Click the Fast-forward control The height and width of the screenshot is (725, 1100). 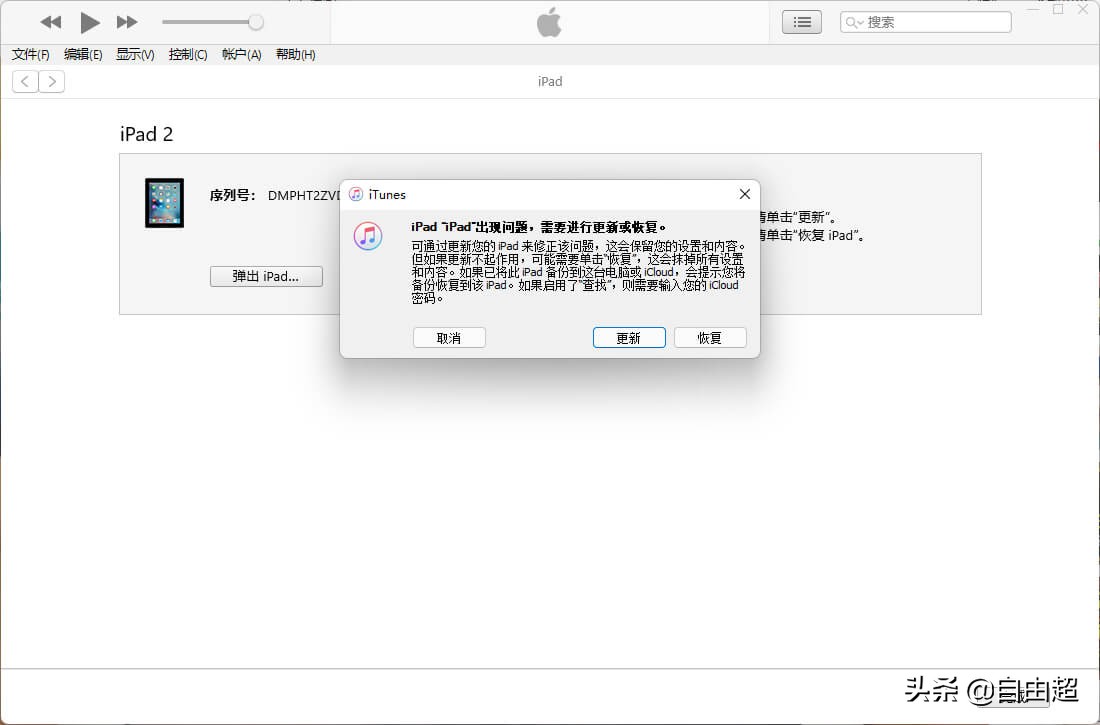[x=127, y=22]
